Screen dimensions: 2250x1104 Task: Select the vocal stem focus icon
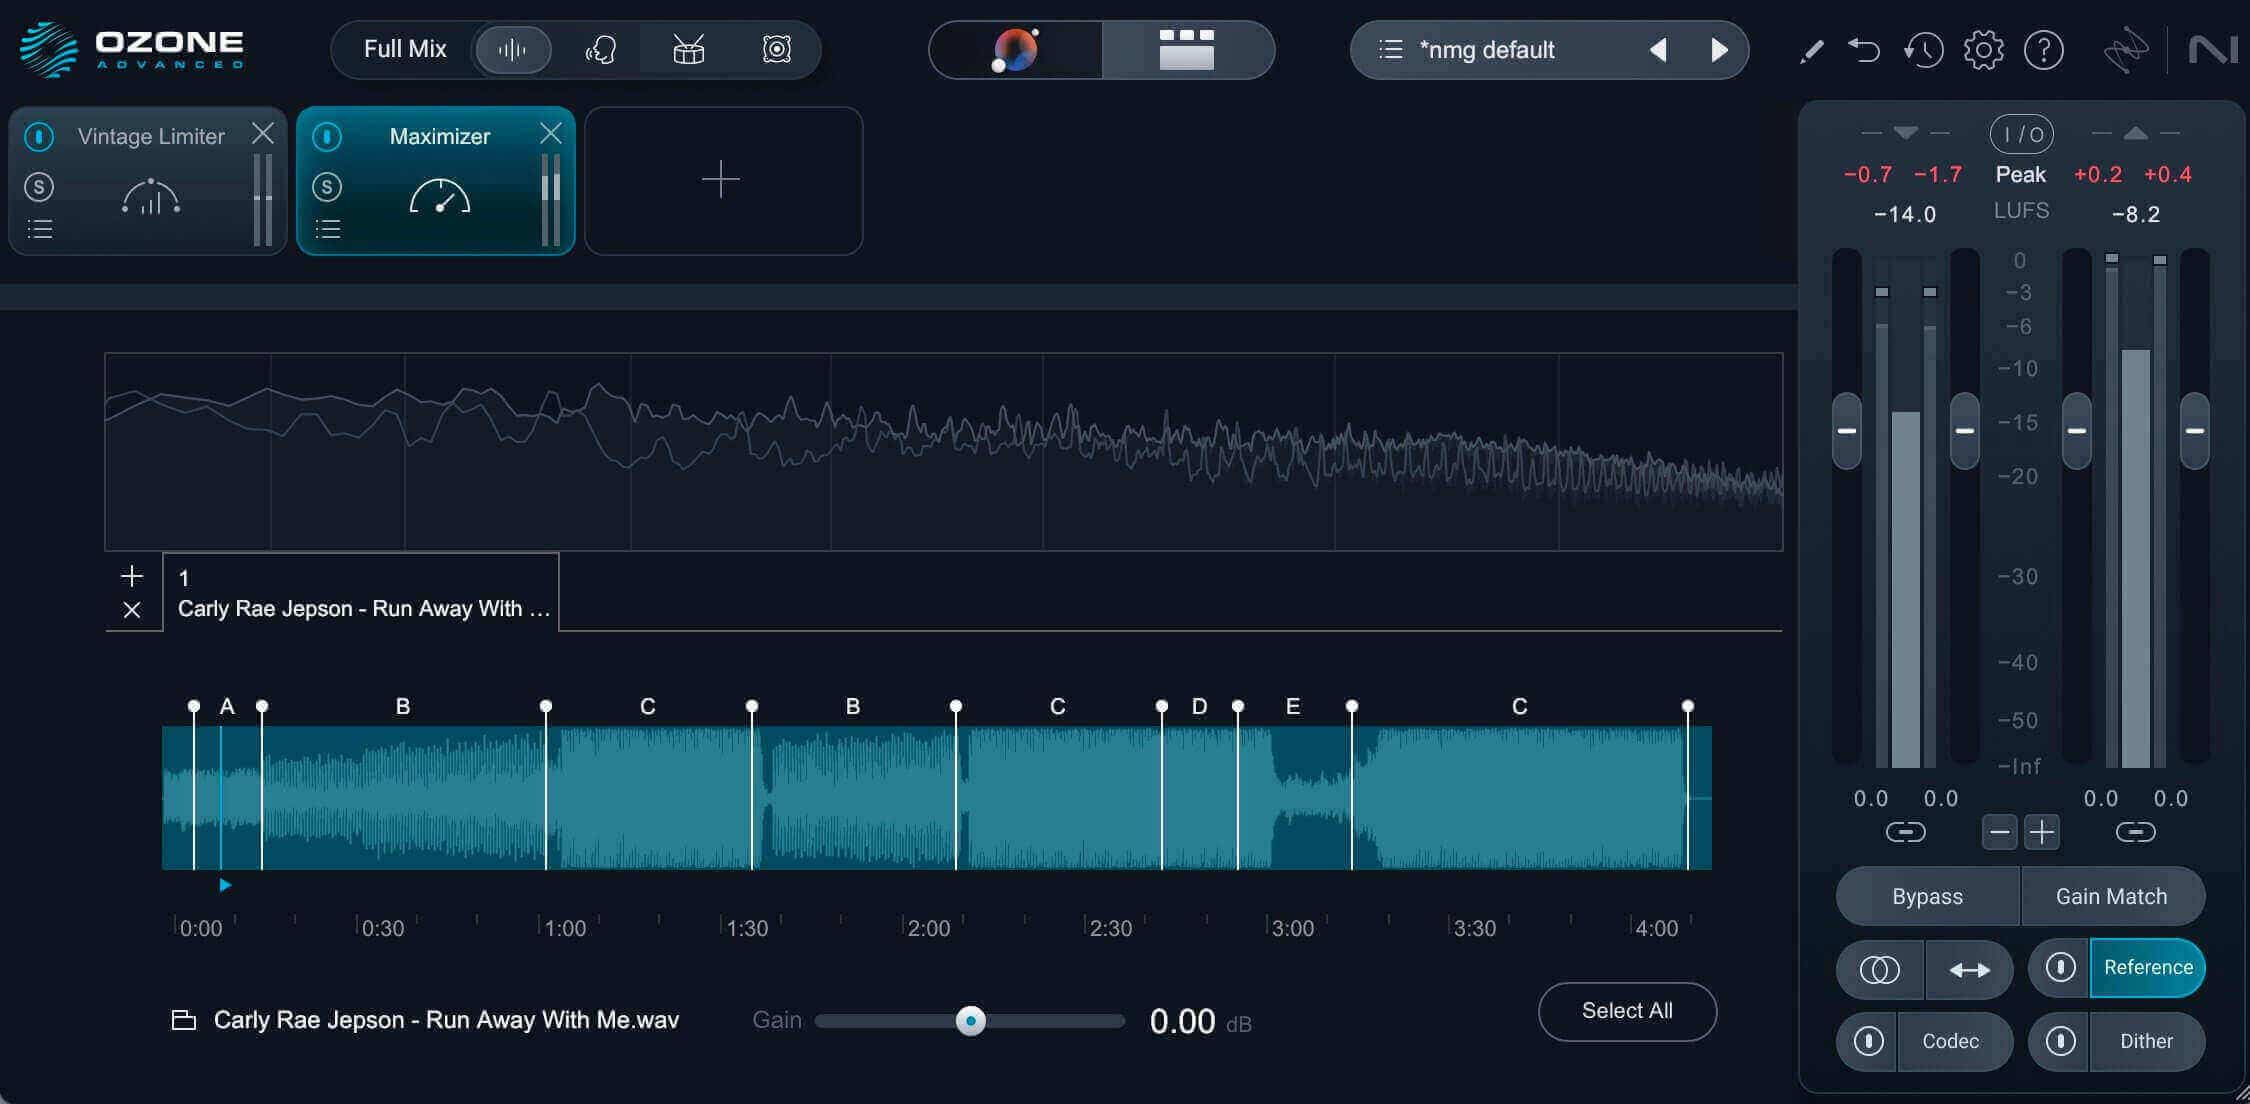pos(601,49)
